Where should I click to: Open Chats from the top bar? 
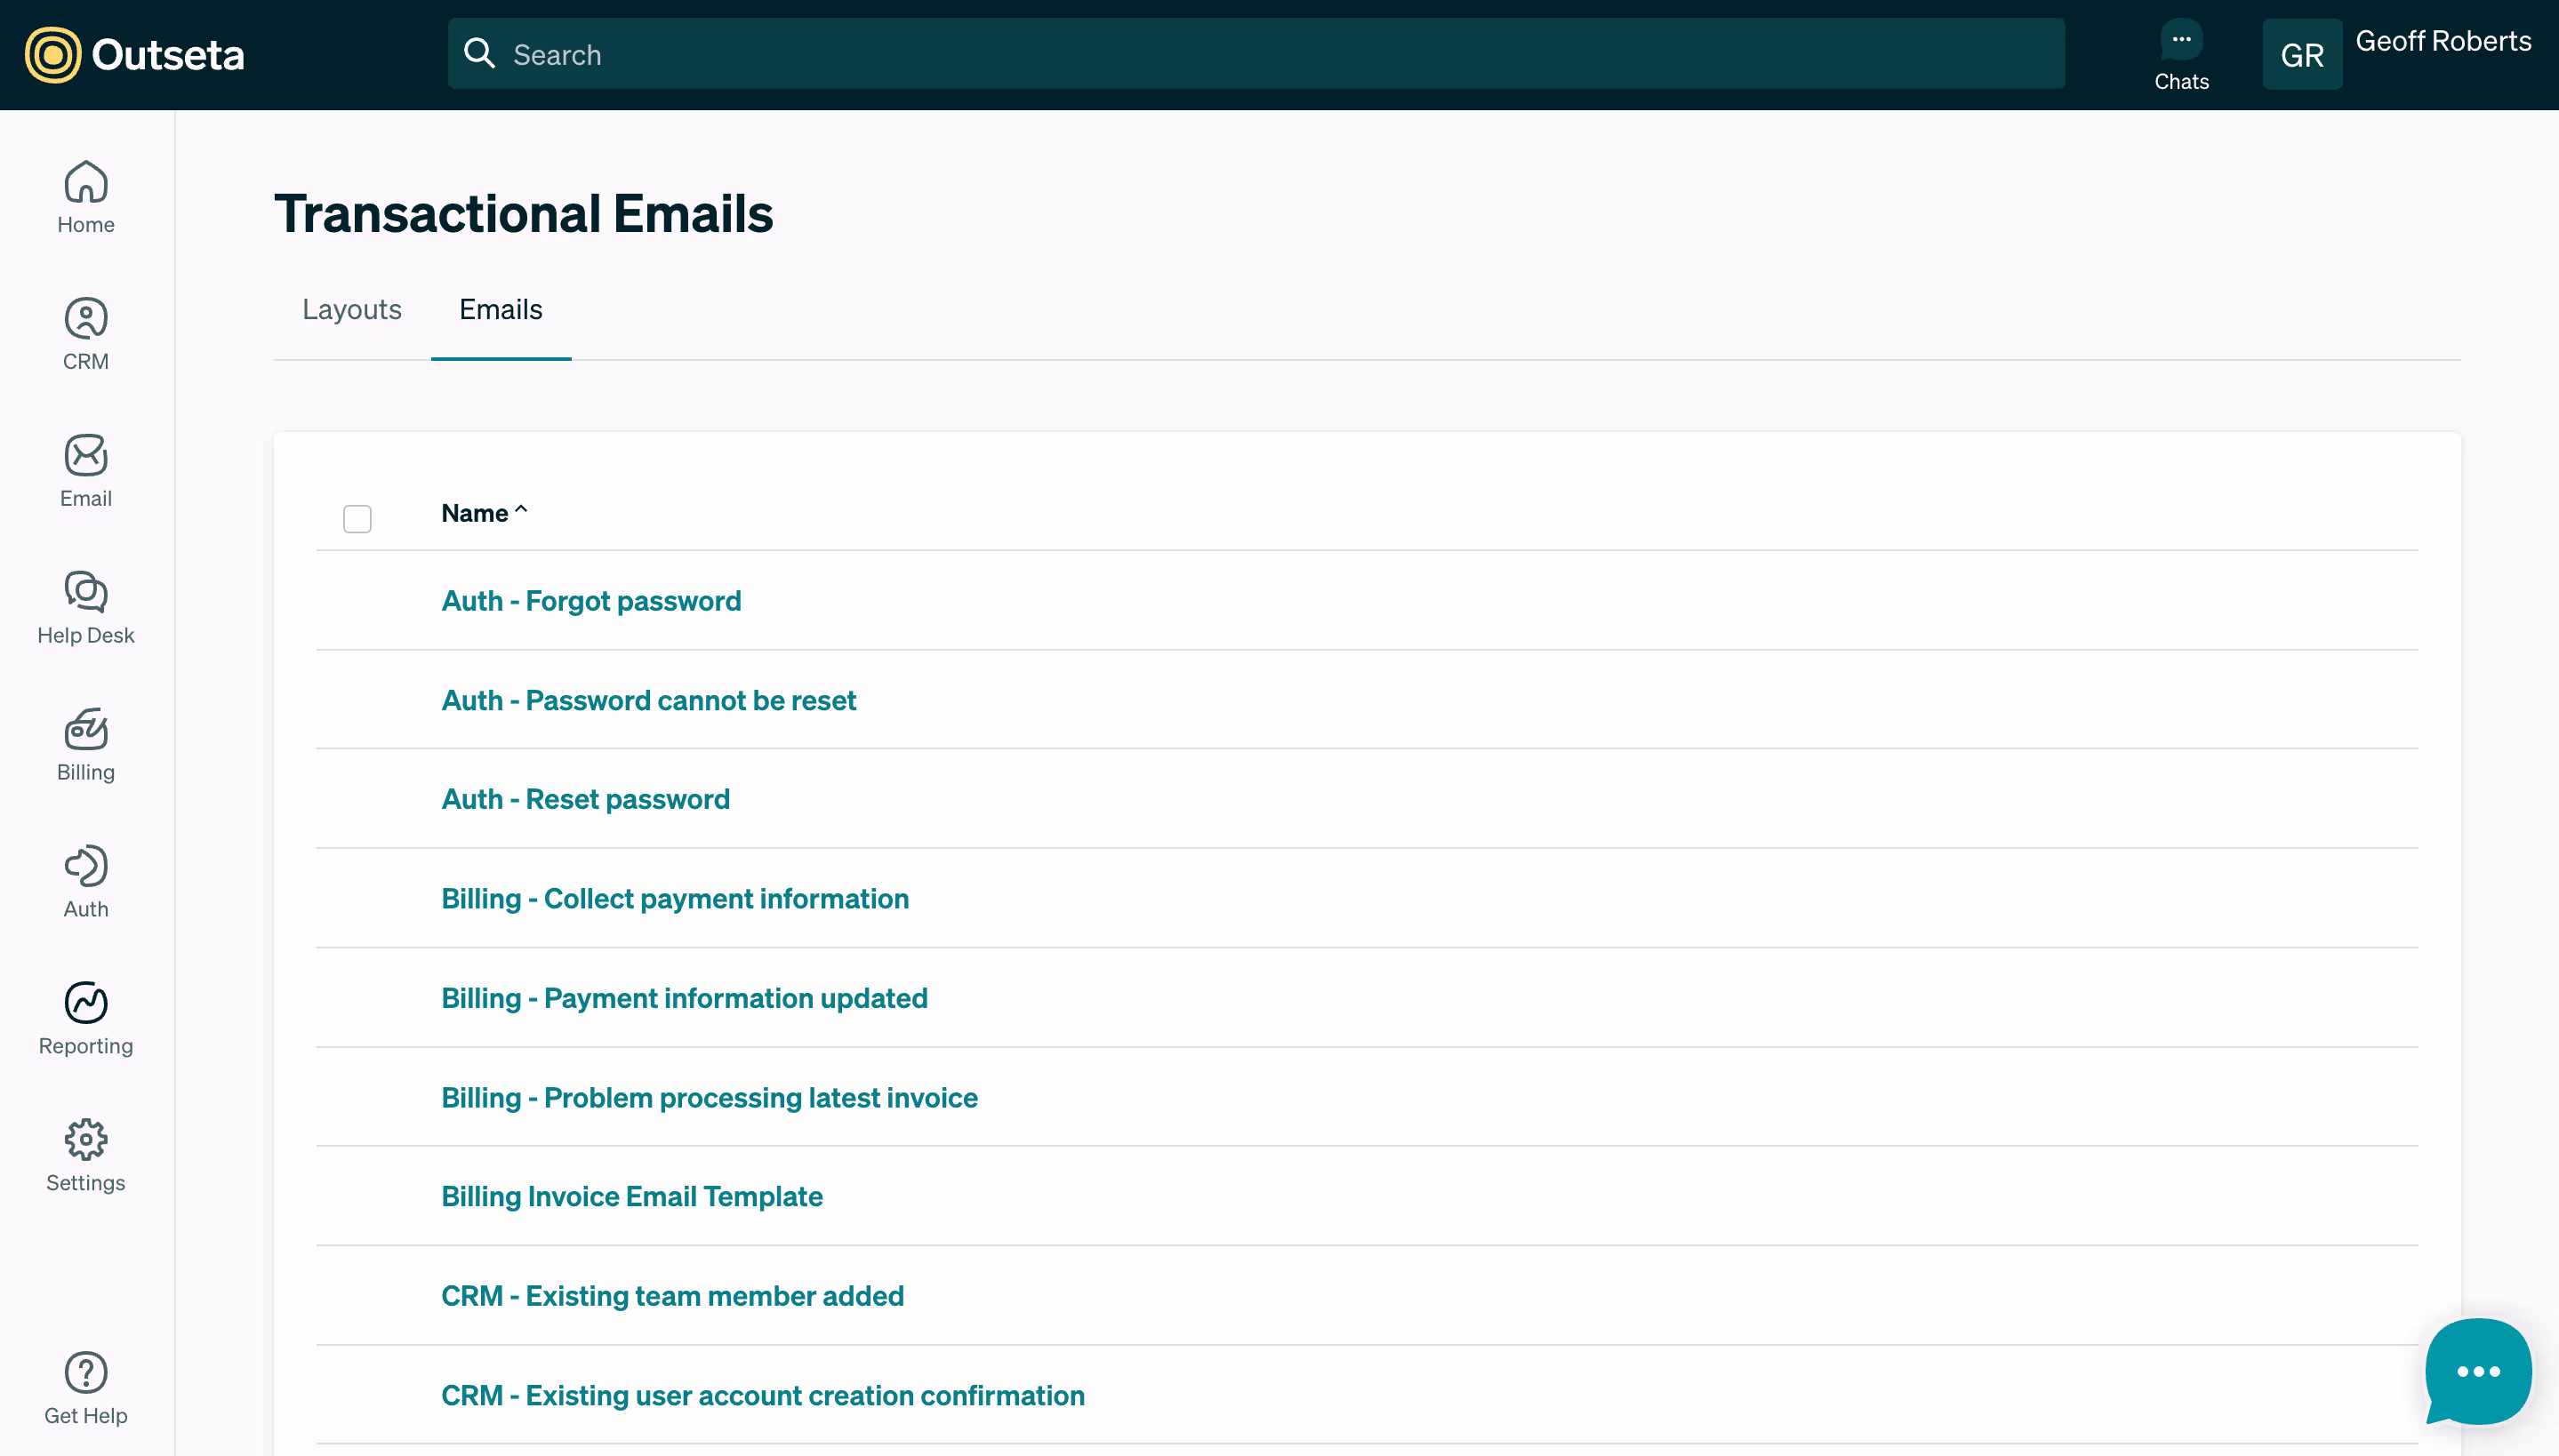[2181, 55]
